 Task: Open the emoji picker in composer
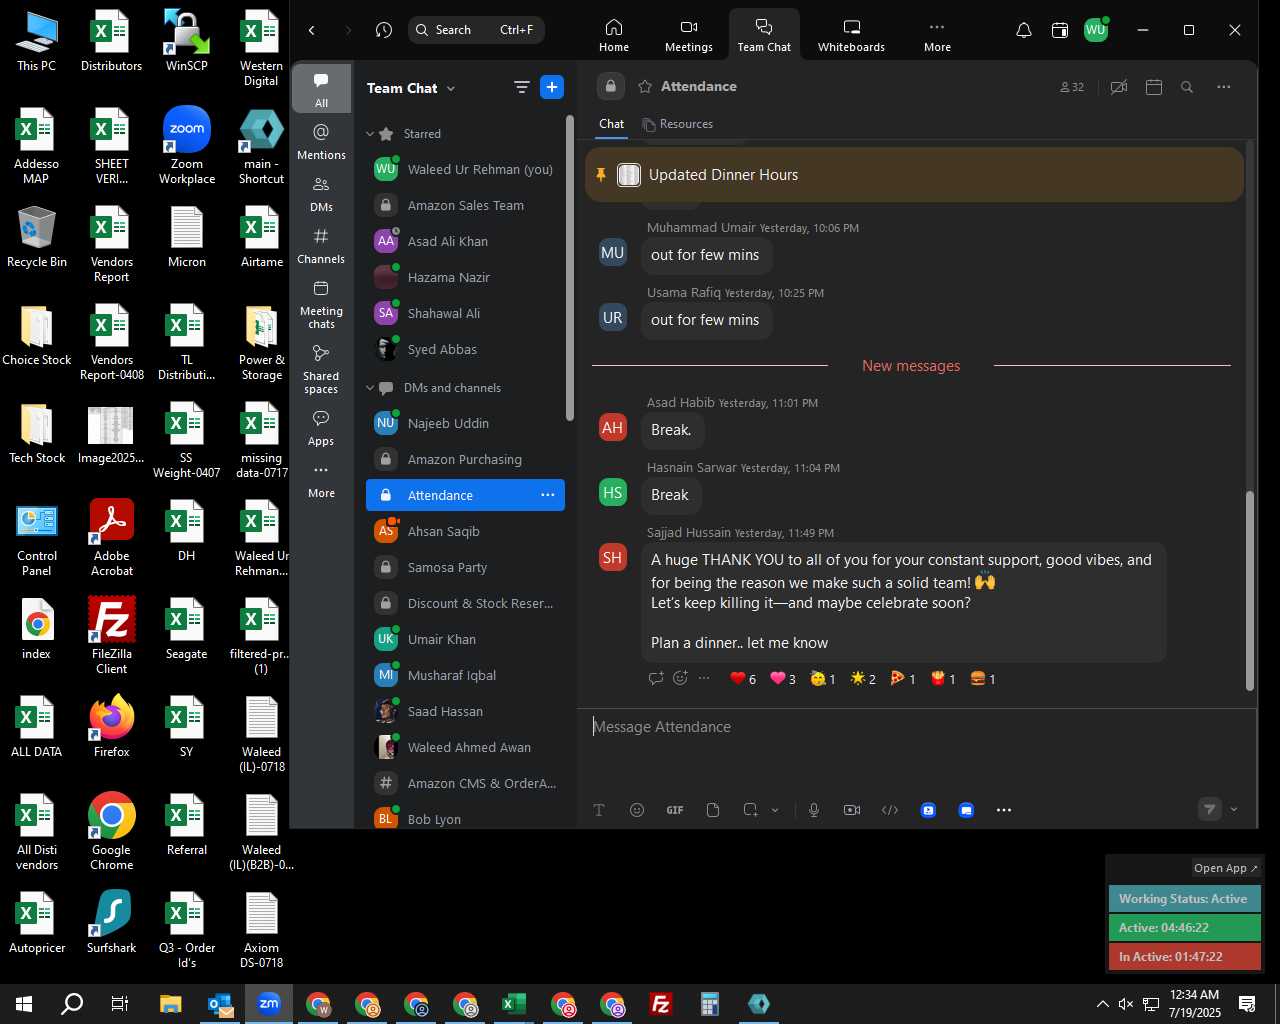coord(637,810)
